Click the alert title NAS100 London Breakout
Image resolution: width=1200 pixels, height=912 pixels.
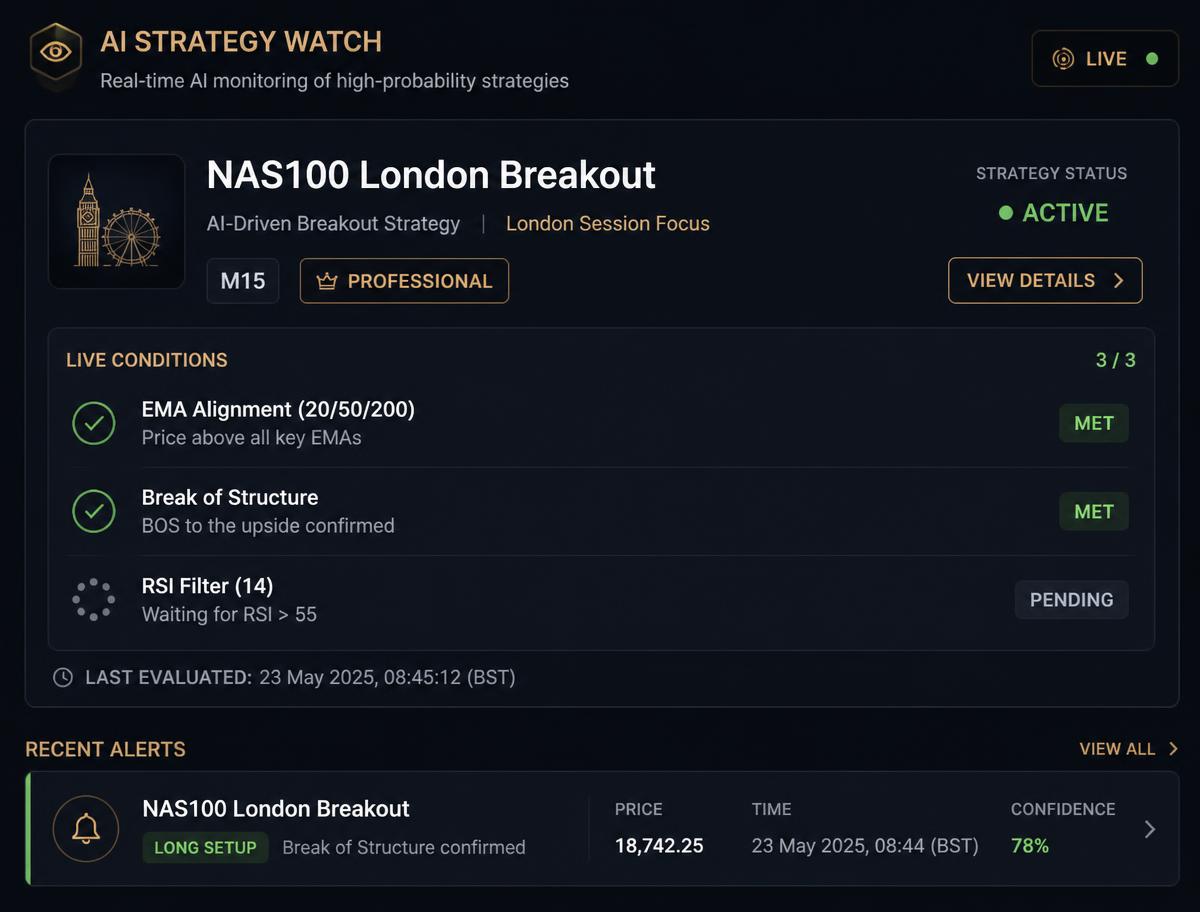(276, 809)
